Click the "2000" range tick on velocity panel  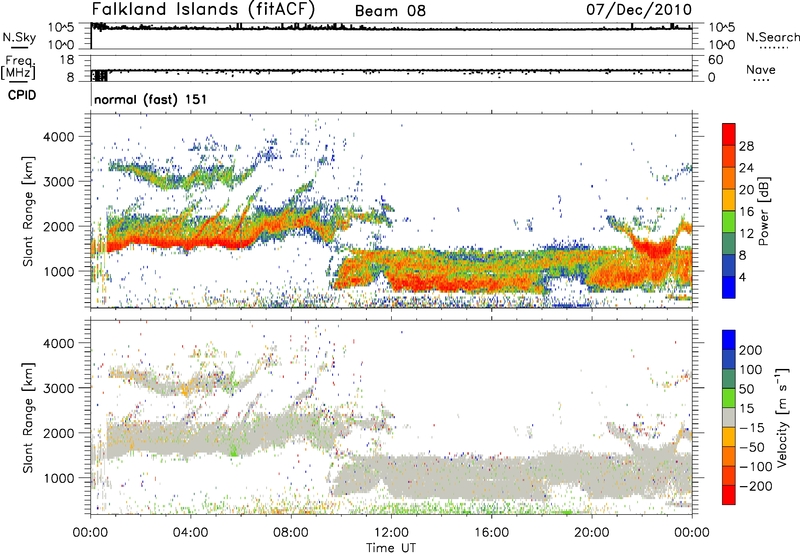59,433
